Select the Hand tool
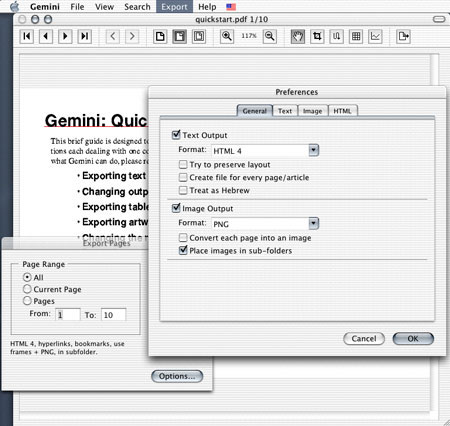Screen dimensions: 450x426 pos(298,36)
